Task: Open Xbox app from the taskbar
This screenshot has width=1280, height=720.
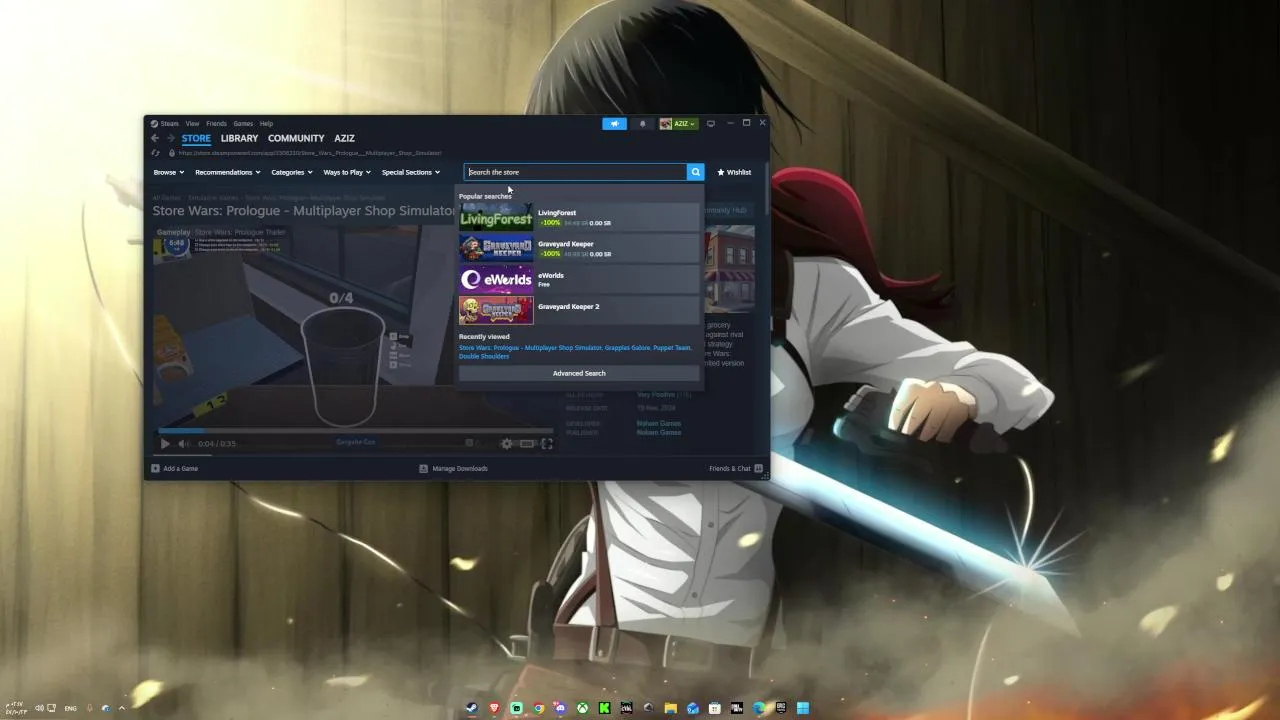Action: pyautogui.click(x=582, y=708)
